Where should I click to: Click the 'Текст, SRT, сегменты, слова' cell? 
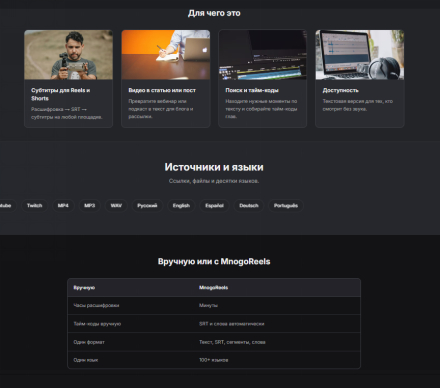(232, 342)
